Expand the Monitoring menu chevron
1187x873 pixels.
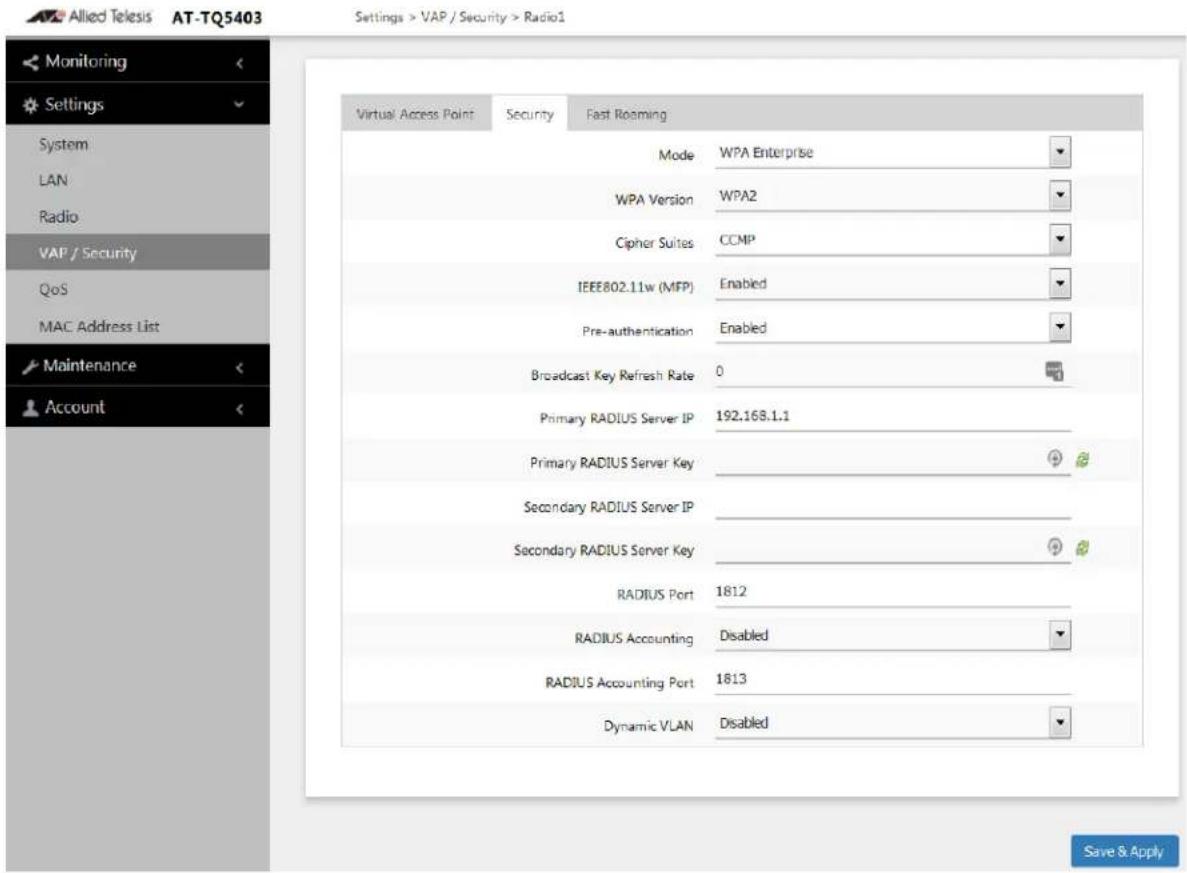click(x=240, y=63)
